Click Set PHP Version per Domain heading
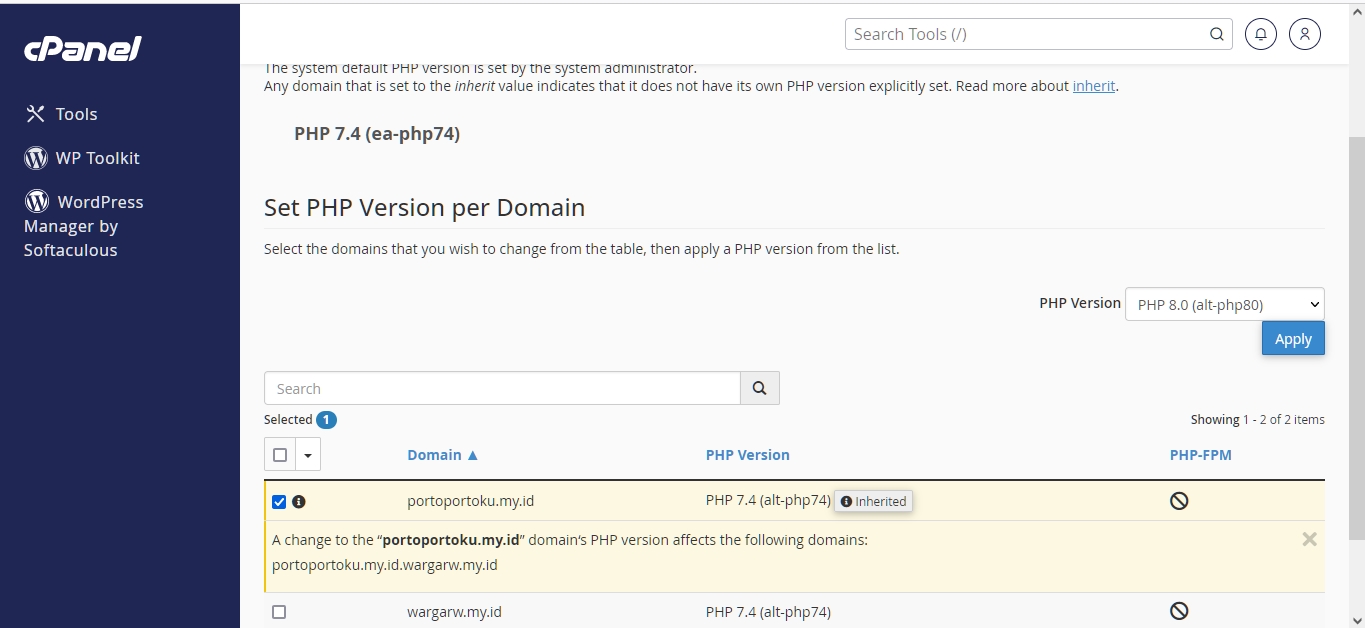 tap(424, 207)
